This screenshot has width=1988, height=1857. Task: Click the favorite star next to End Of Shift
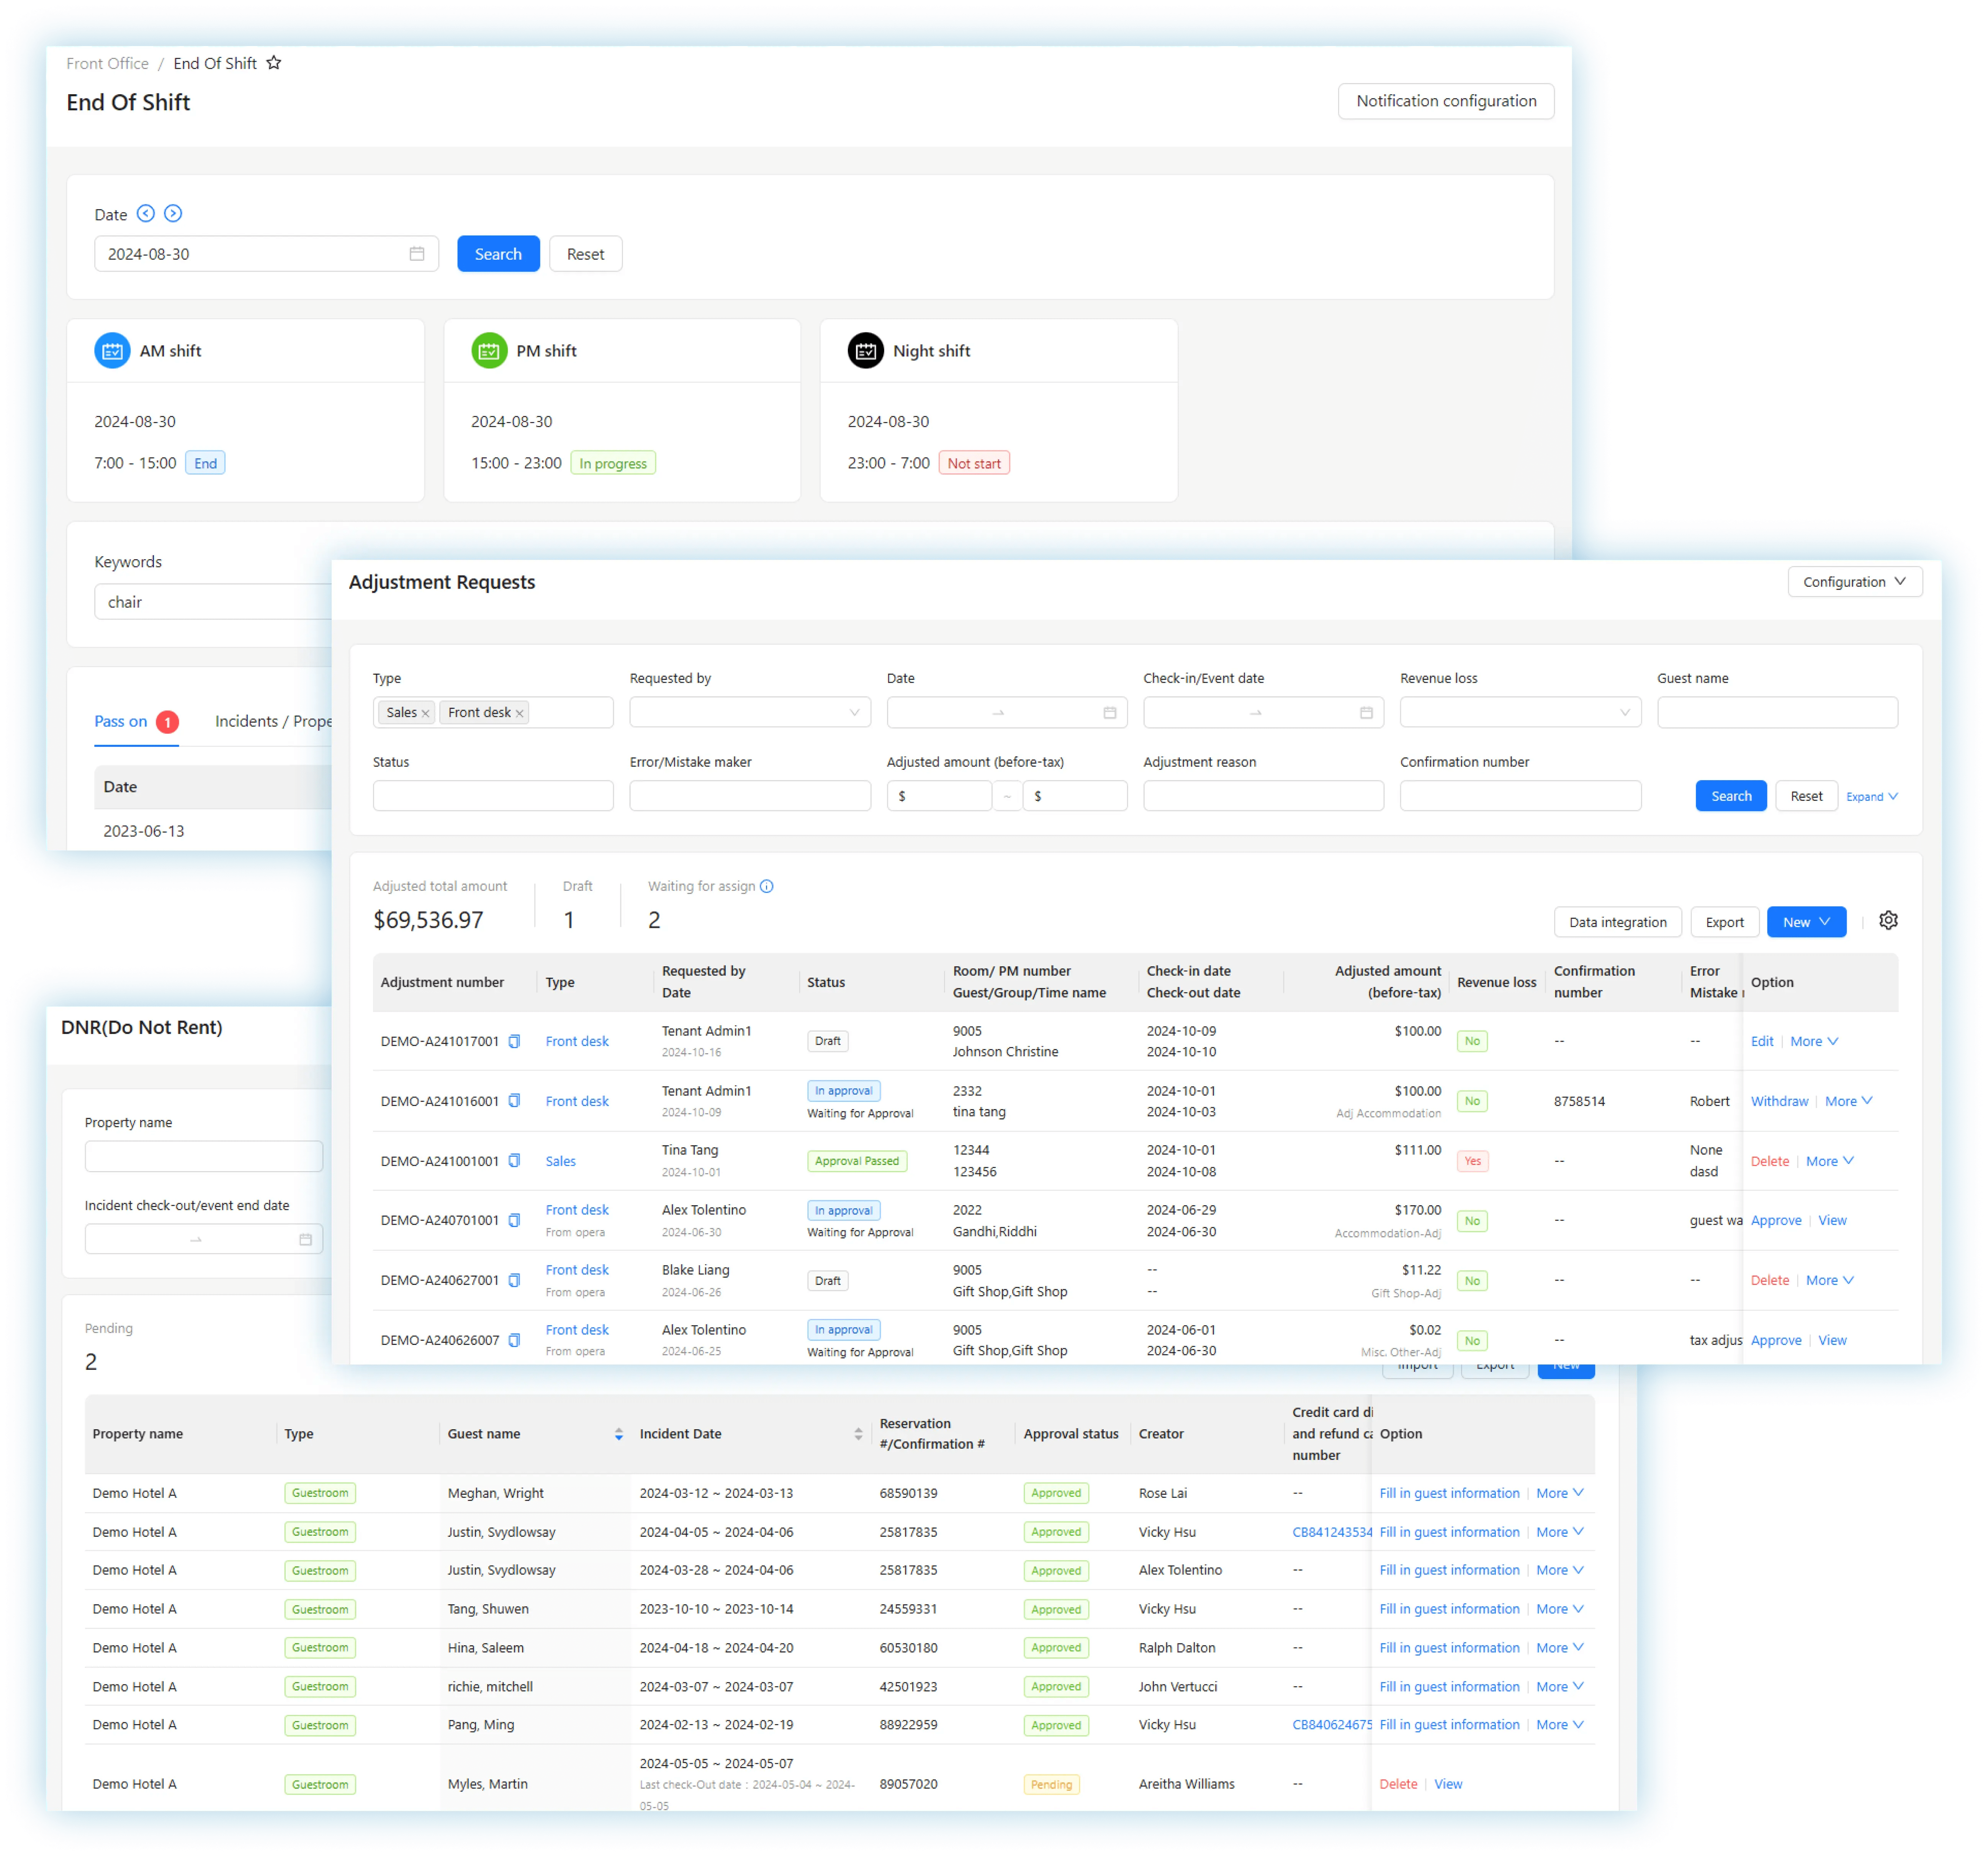[x=274, y=63]
